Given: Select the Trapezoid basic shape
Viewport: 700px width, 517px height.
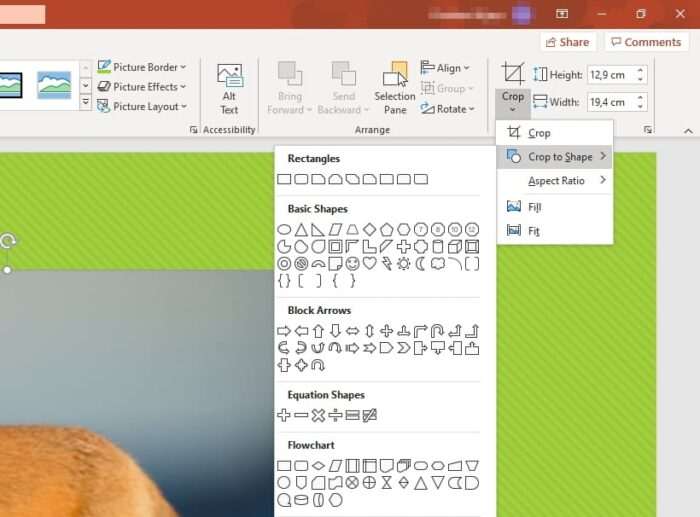Looking at the screenshot, I should (x=352, y=230).
